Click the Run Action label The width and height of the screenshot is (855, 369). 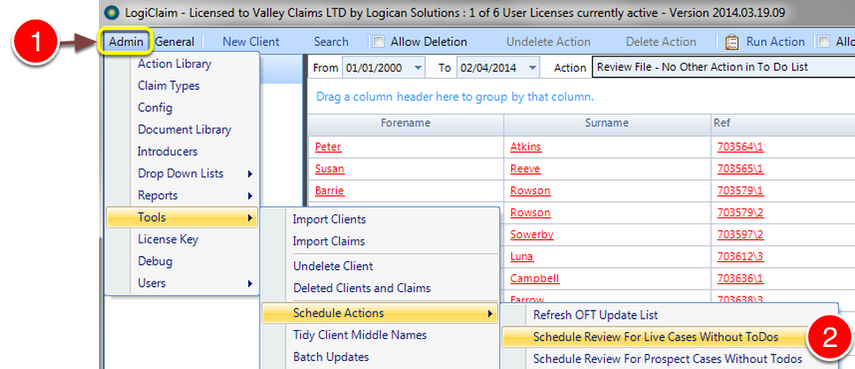[775, 42]
